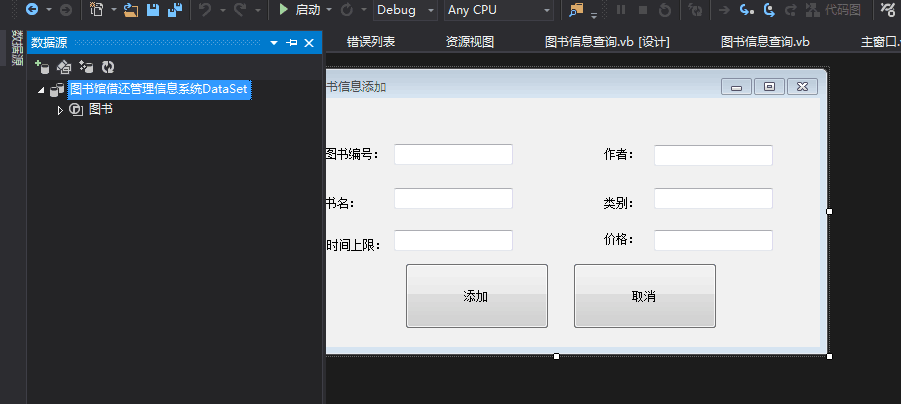Click the refresh icon next to 启动
This screenshot has height=404, width=901.
click(x=346, y=10)
